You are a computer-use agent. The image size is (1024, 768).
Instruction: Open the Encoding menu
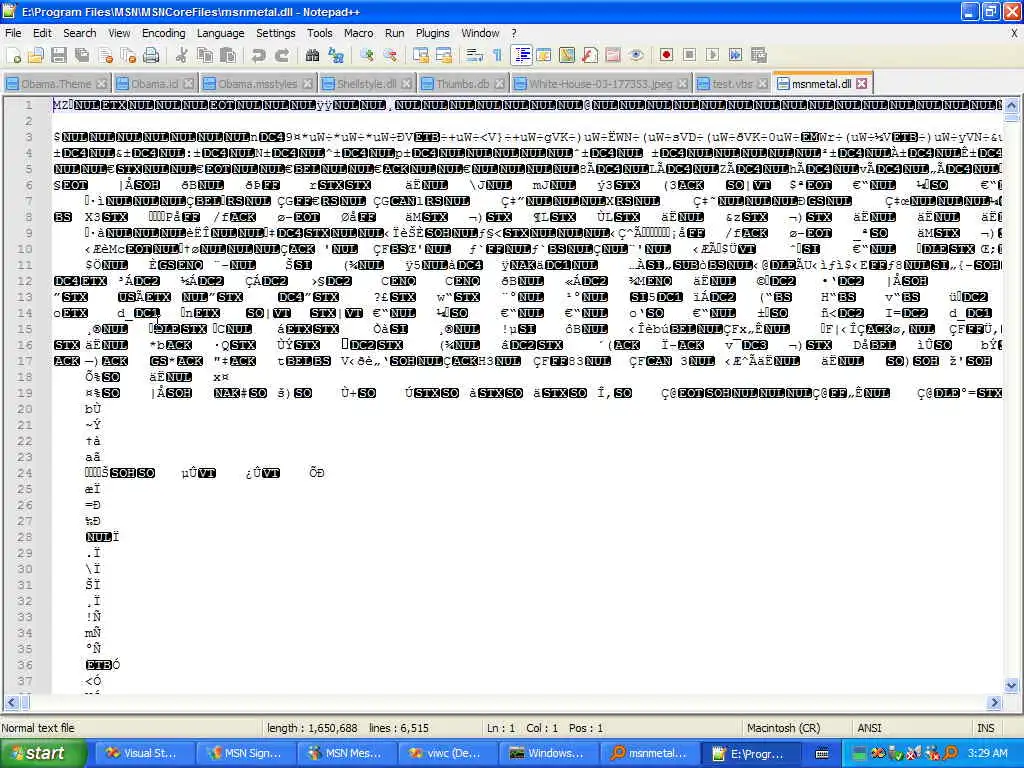tap(163, 33)
